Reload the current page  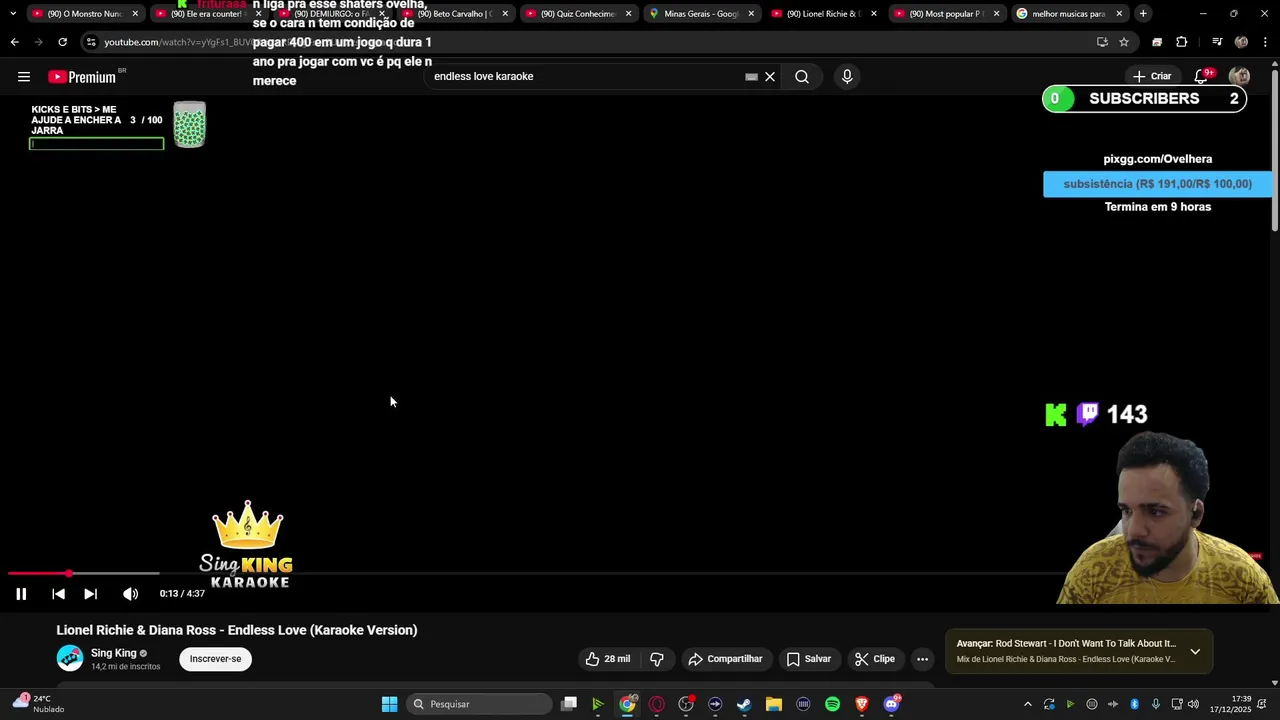[62, 42]
